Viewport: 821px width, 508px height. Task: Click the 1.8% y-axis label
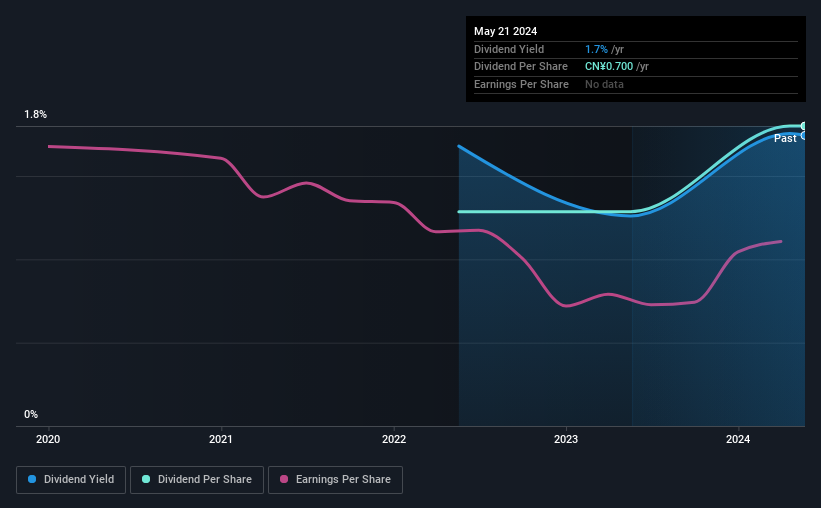tap(36, 114)
